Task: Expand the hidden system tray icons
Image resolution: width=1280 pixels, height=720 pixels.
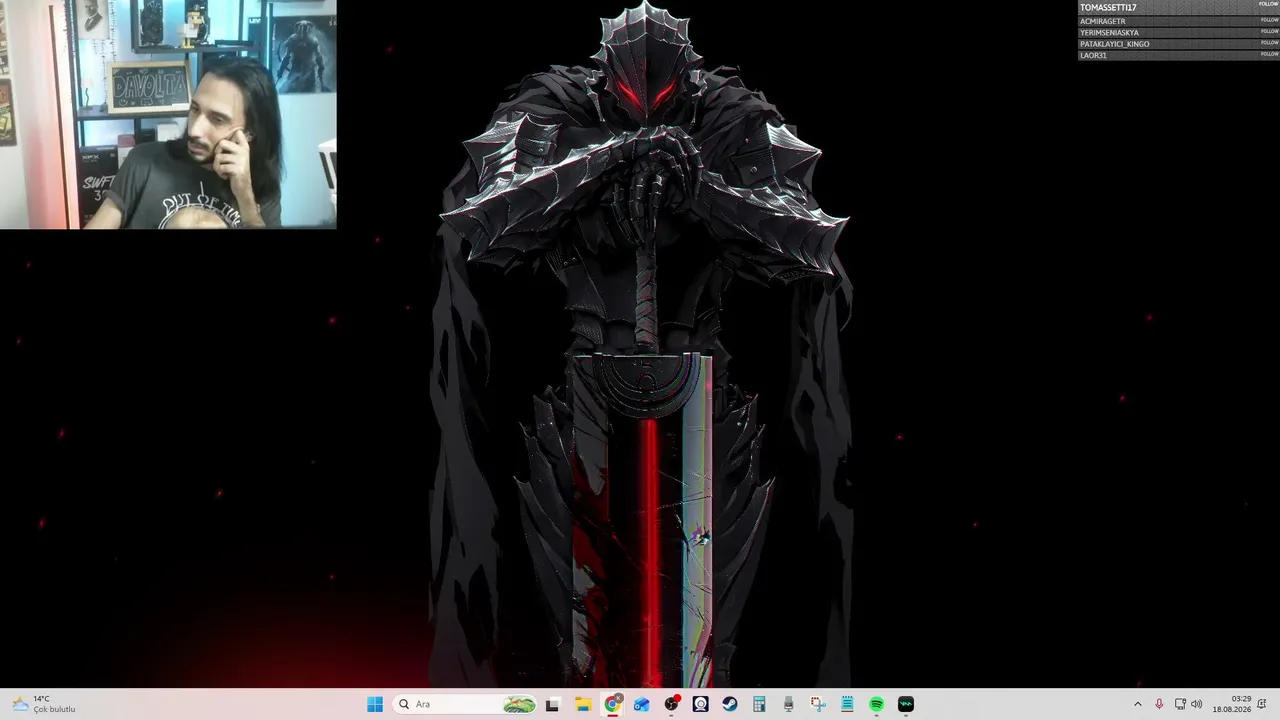Action: [x=1137, y=704]
